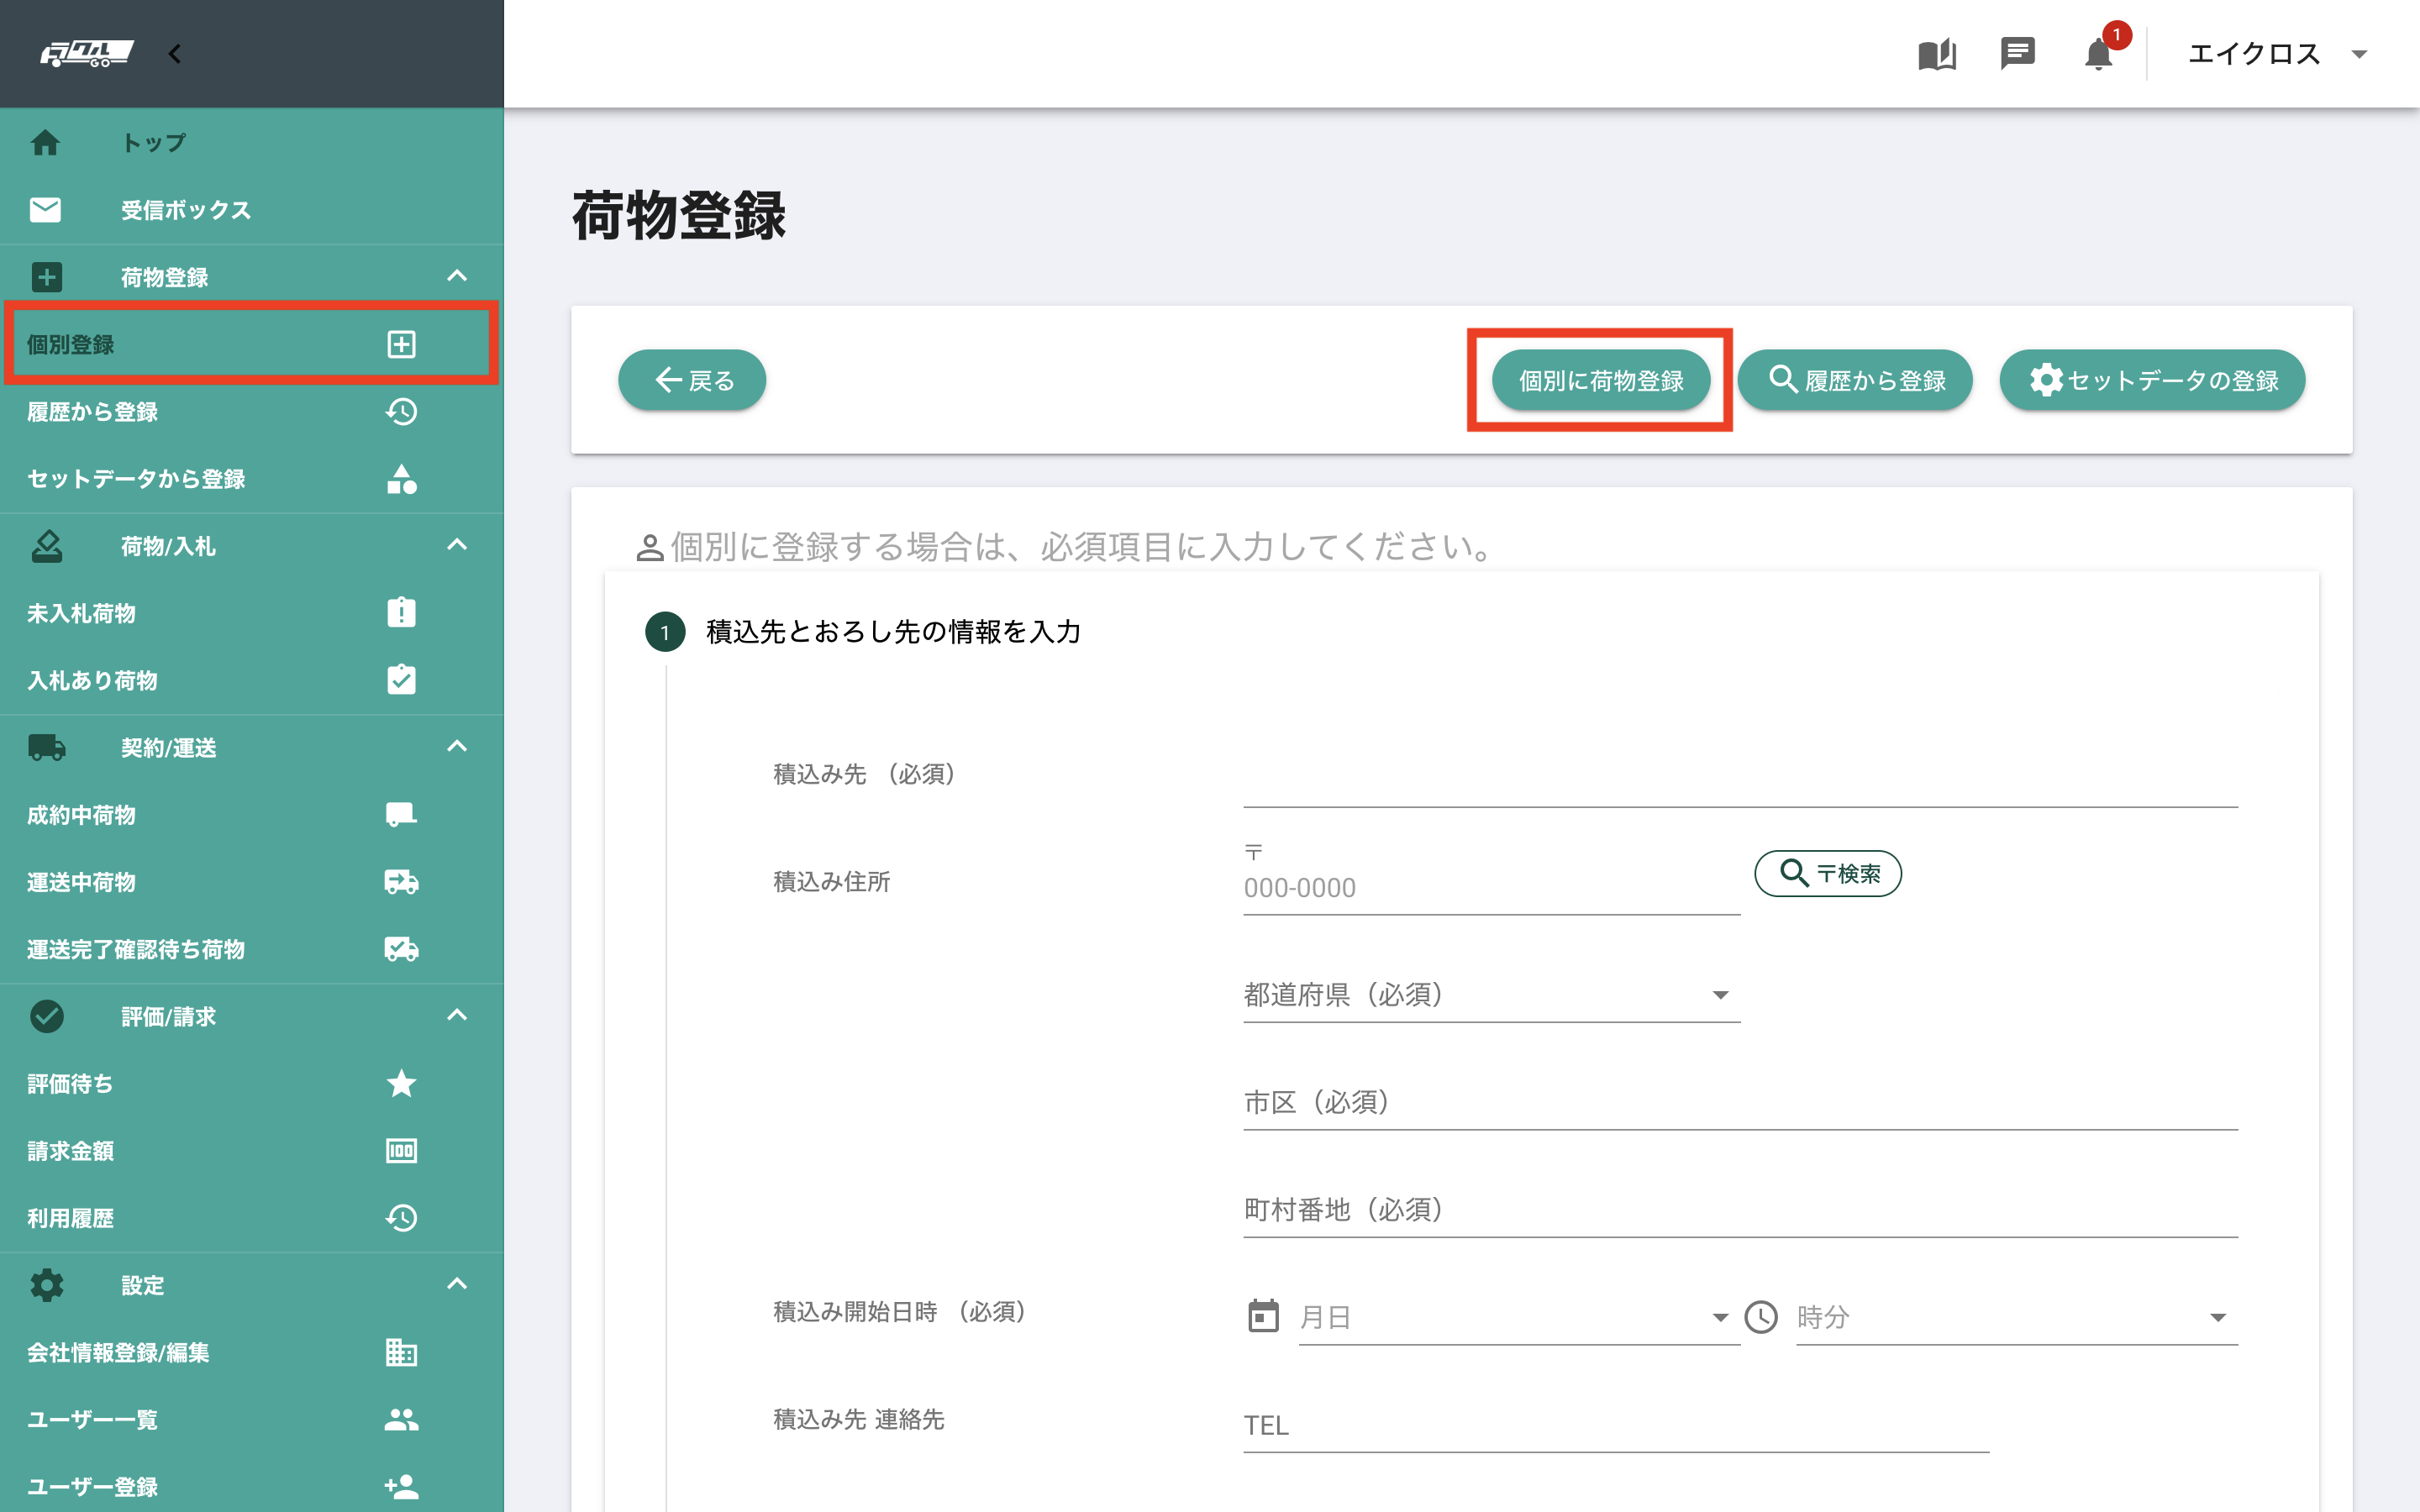Viewport: 2420px width, 1512px height.
Task: Focus the 町村番地 input field
Action: (x=1740, y=1210)
